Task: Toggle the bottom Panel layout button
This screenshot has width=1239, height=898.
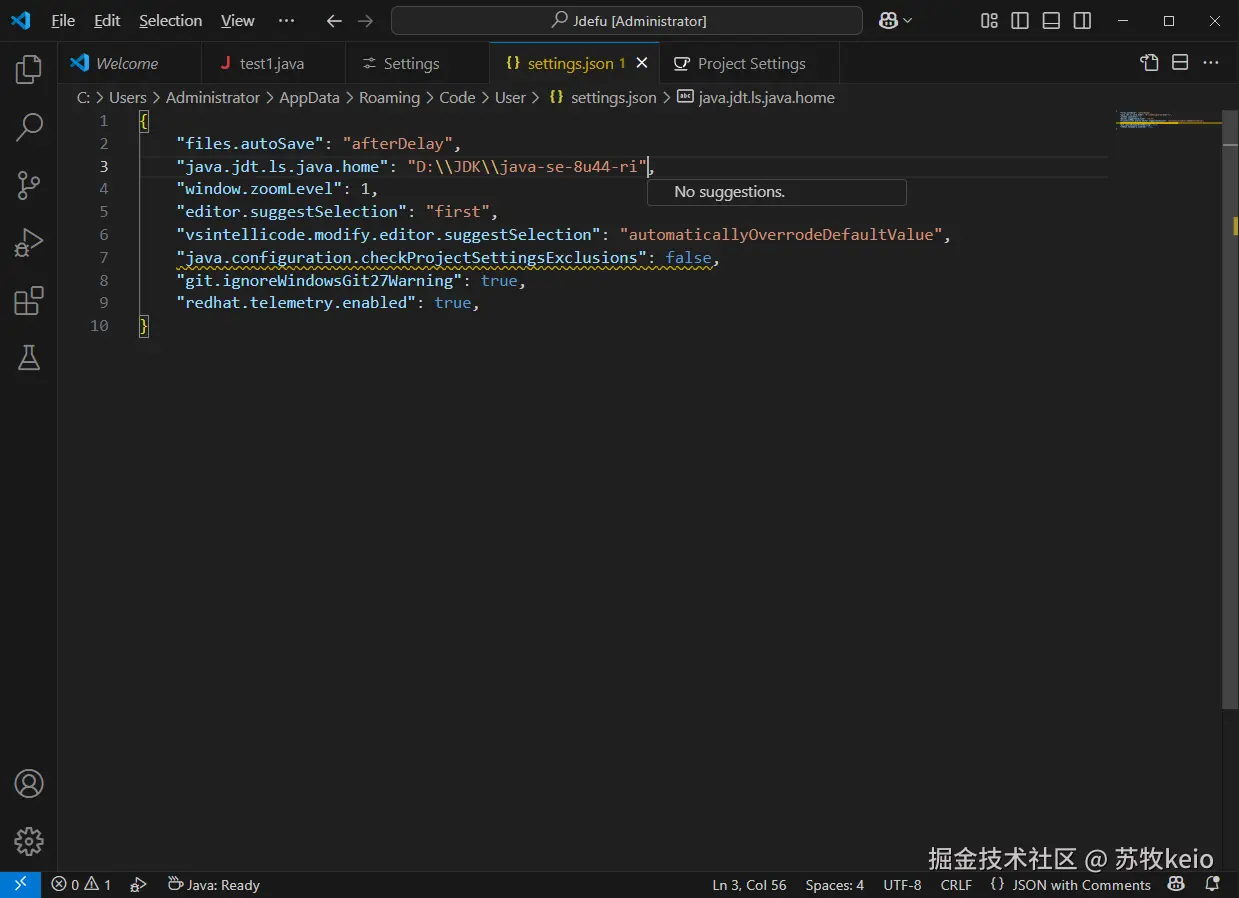Action: coord(1051,21)
